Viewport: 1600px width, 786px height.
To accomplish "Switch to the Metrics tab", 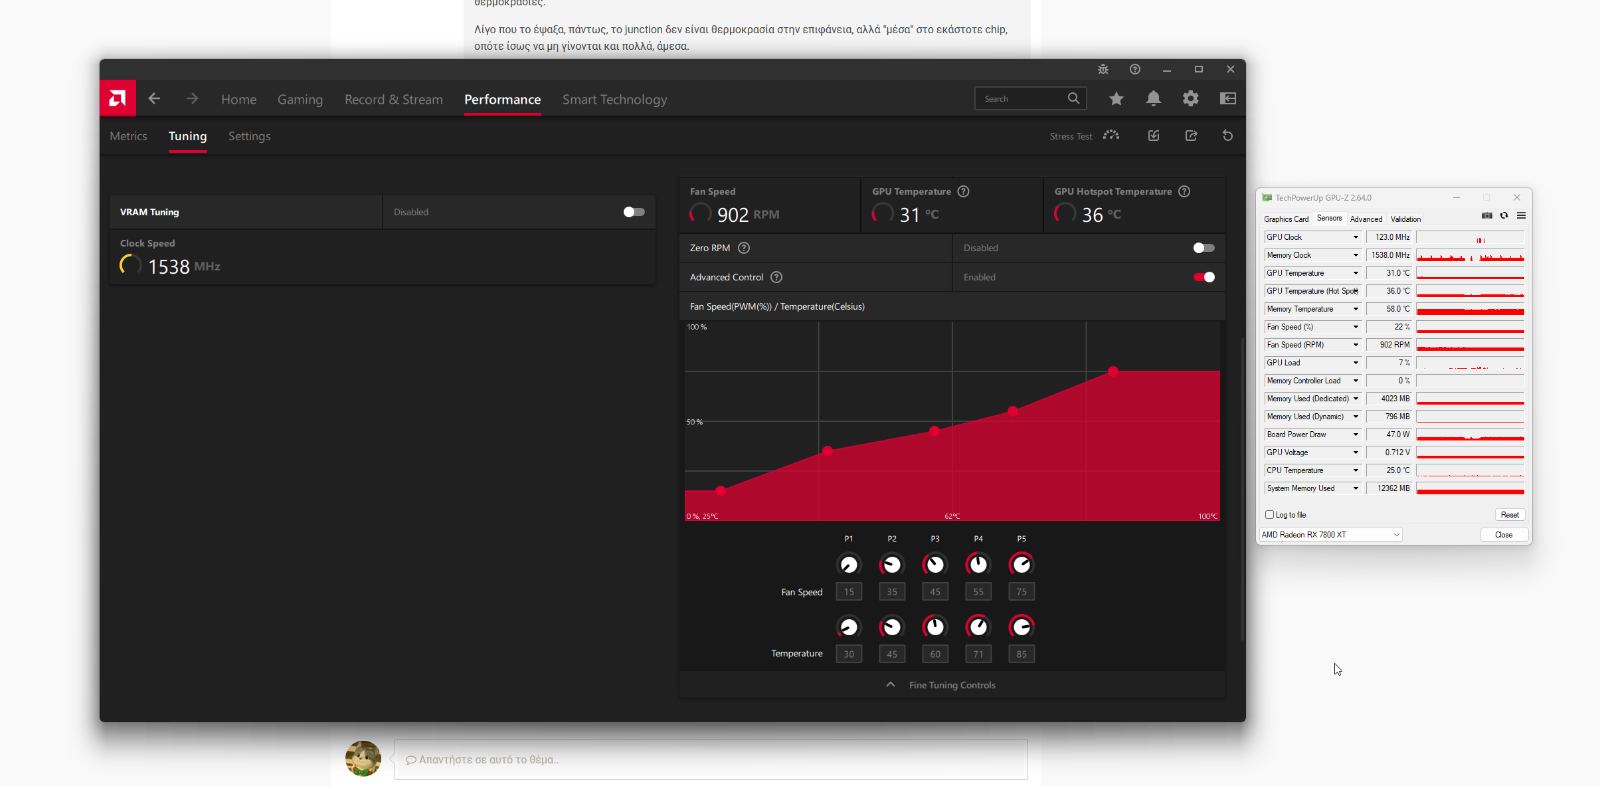I will (128, 136).
